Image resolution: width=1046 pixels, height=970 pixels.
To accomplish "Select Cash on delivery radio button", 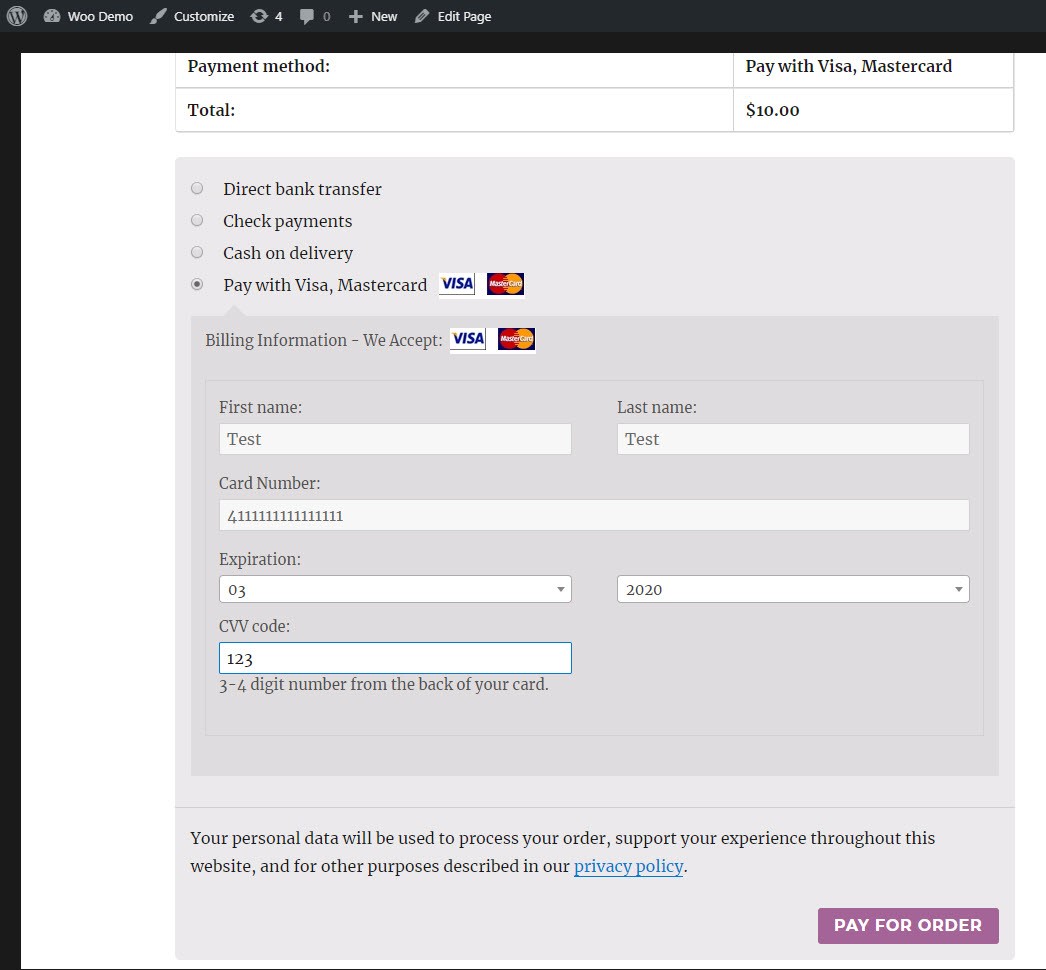I will coord(197,252).
